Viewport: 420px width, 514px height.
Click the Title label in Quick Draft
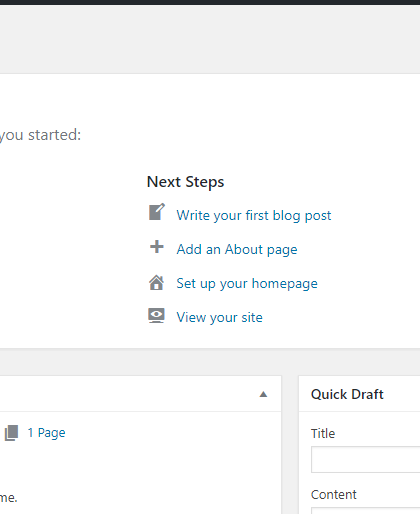point(323,434)
